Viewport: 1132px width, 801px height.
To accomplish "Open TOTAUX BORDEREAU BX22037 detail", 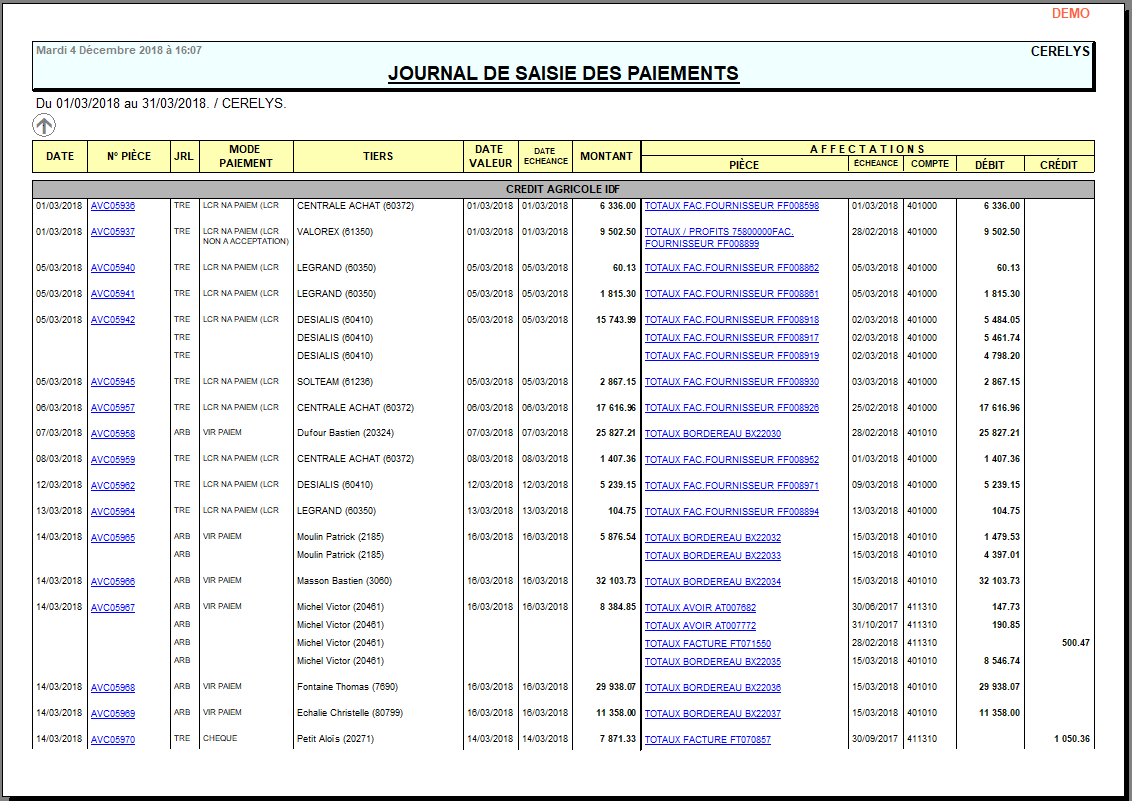I will (x=713, y=713).
